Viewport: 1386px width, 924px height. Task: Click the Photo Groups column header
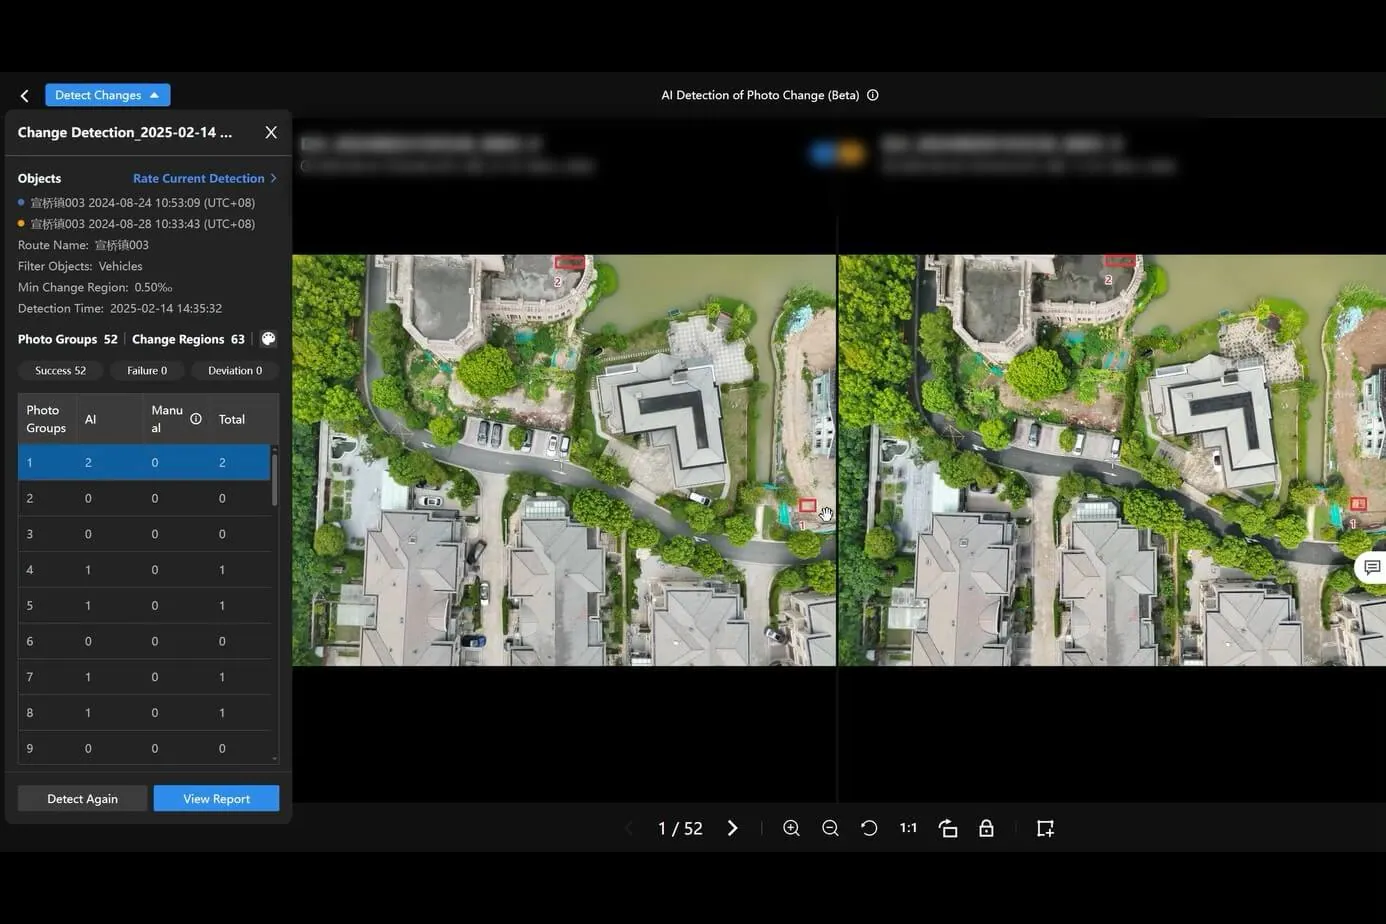[x=46, y=419]
